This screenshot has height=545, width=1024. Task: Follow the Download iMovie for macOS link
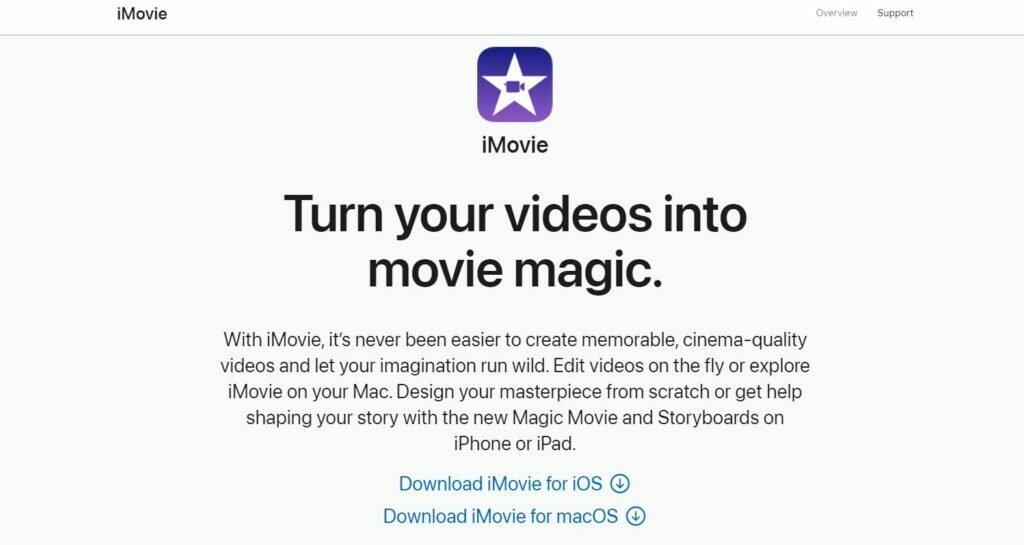(x=500, y=516)
